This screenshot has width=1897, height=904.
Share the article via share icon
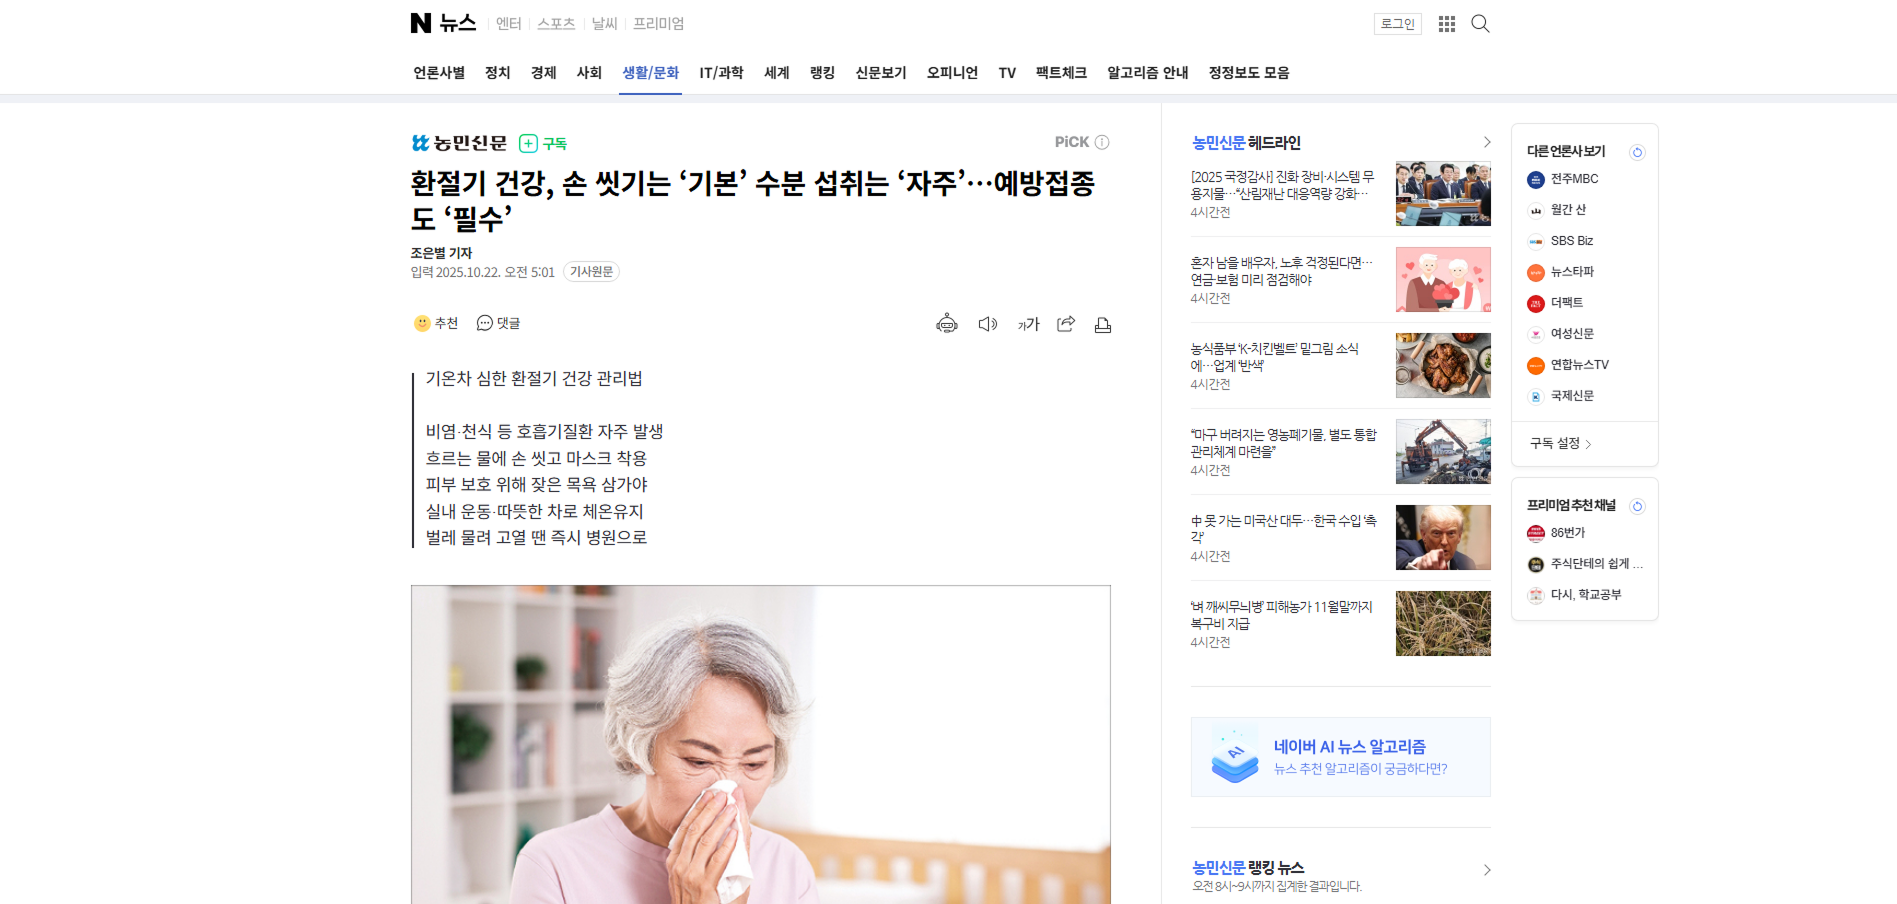pos(1066,324)
